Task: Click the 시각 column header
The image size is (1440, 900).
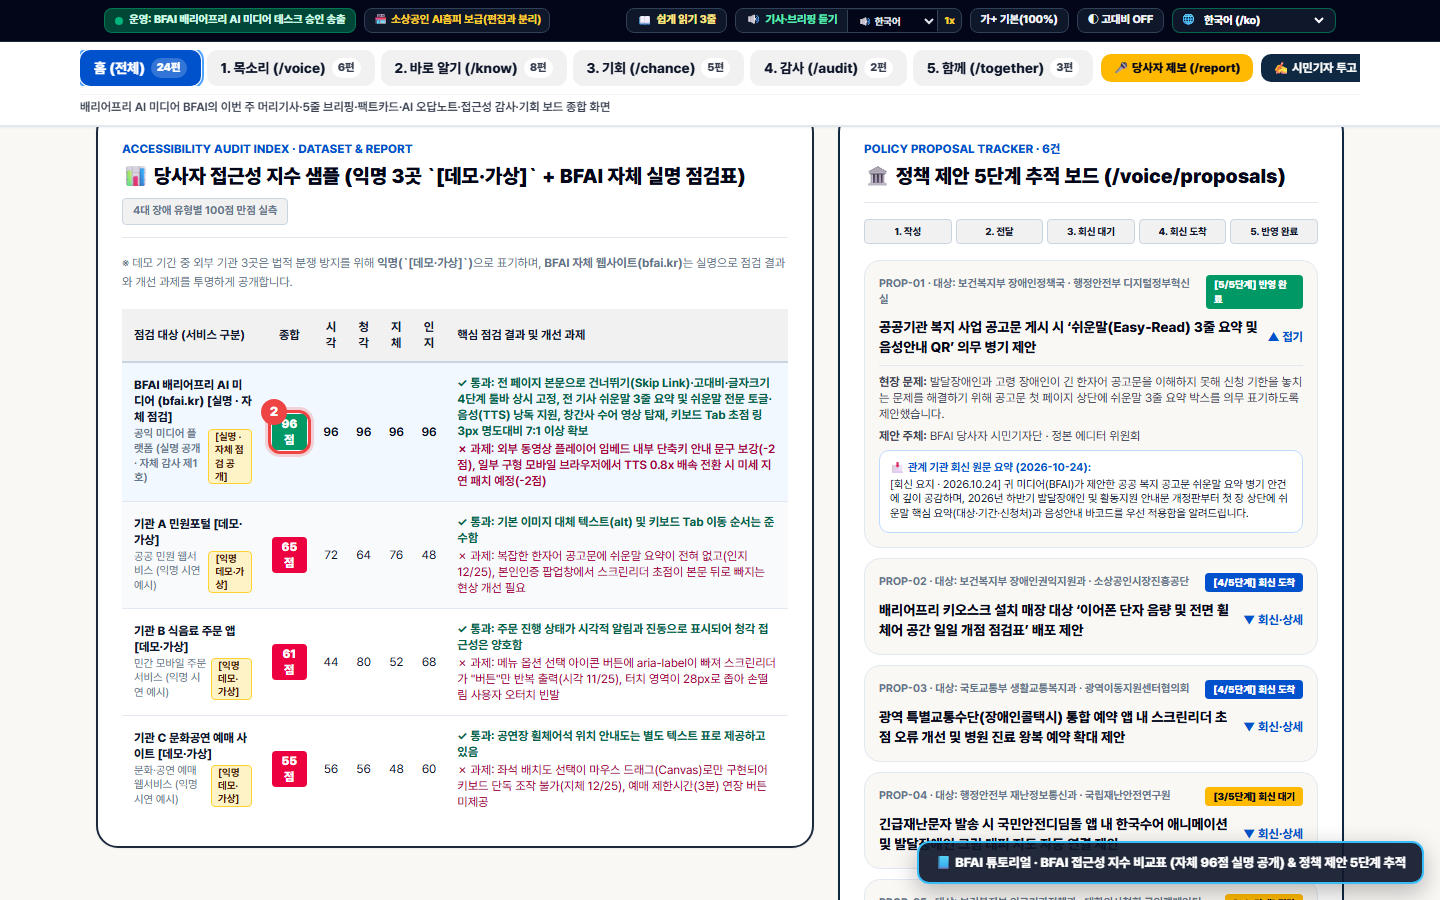Action: pyautogui.click(x=331, y=335)
